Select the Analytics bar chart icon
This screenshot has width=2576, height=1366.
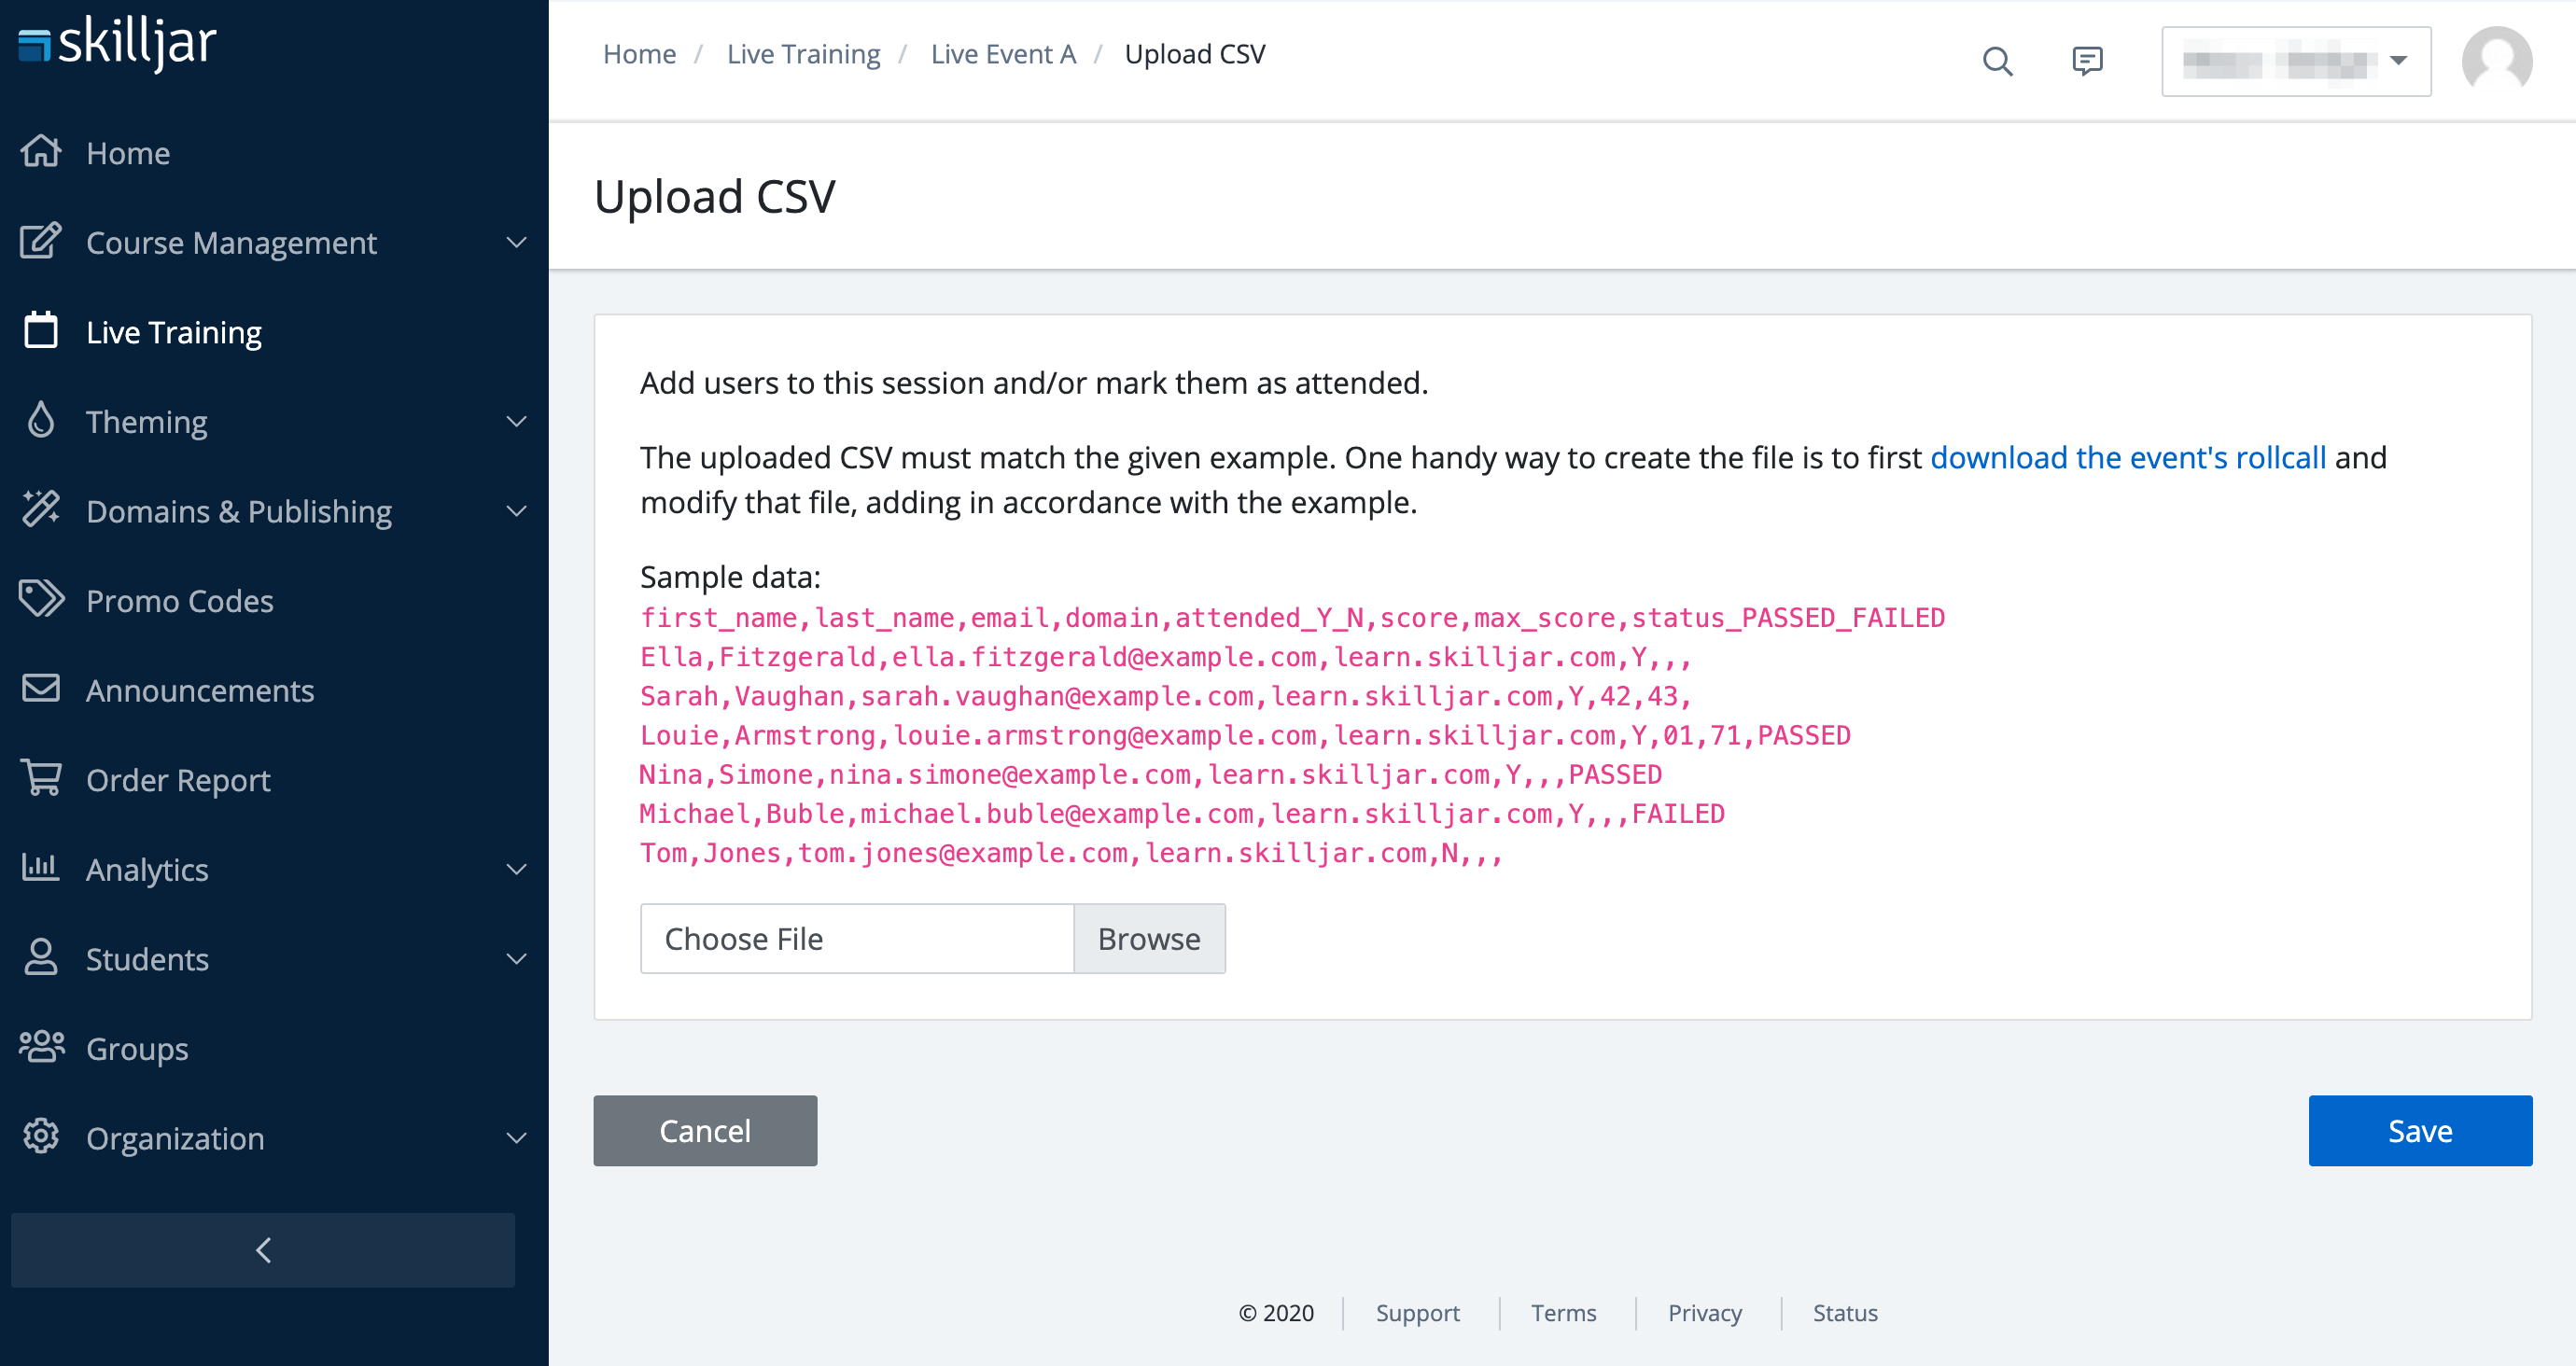tap(40, 869)
